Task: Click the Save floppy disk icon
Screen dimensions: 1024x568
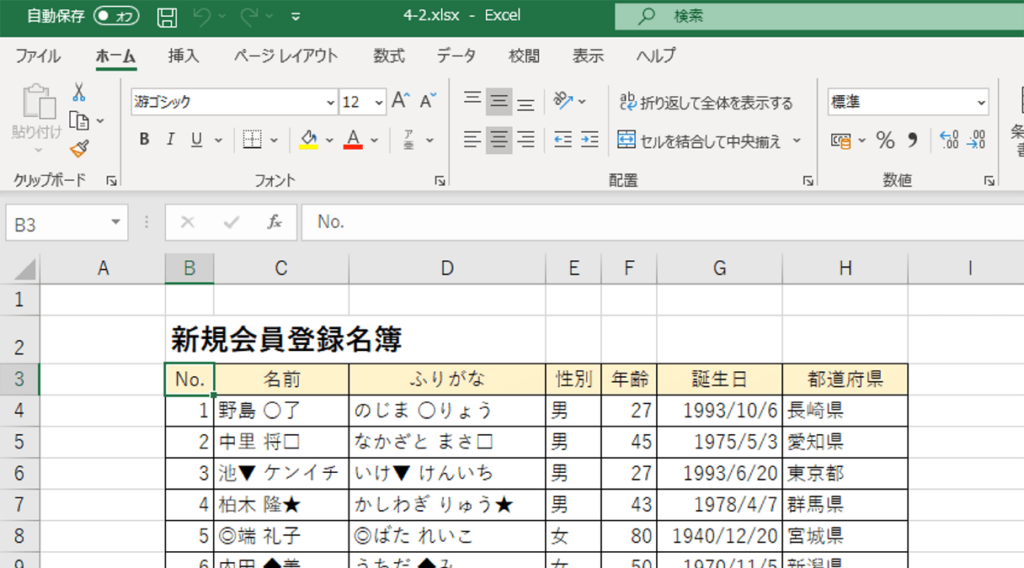Action: tap(167, 17)
